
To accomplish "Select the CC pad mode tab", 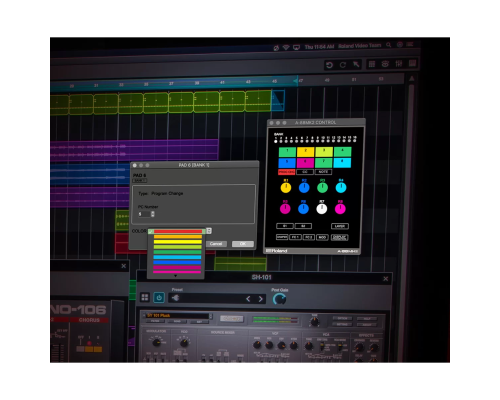I will [x=305, y=172].
